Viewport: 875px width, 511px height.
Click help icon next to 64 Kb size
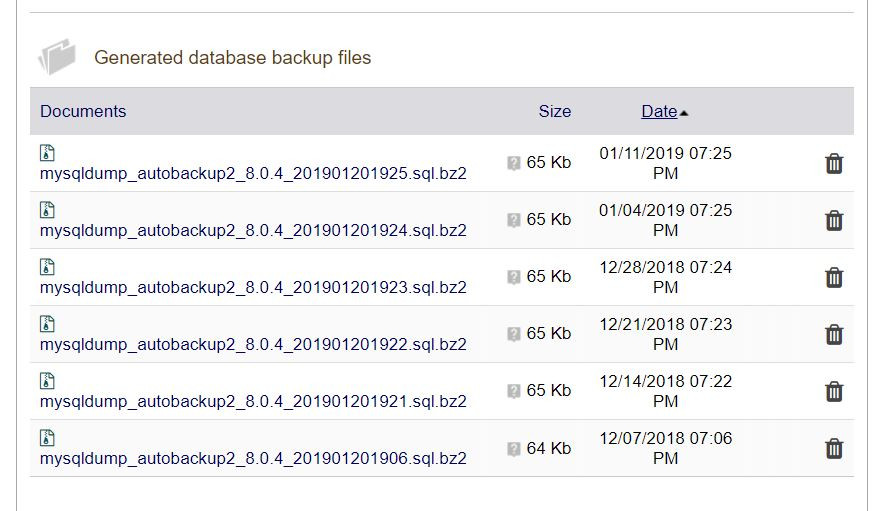pyautogui.click(x=514, y=449)
